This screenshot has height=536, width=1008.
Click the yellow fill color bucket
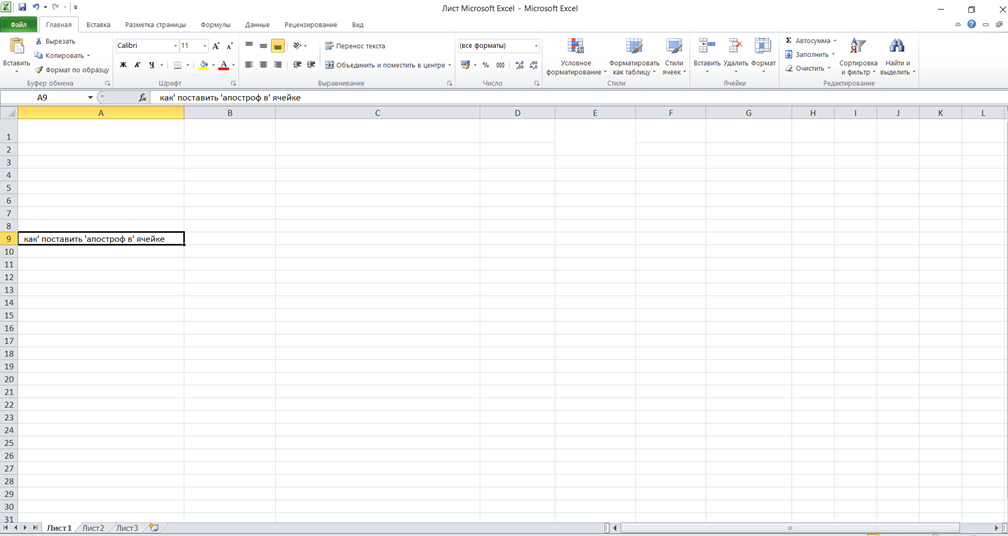[x=203, y=65]
